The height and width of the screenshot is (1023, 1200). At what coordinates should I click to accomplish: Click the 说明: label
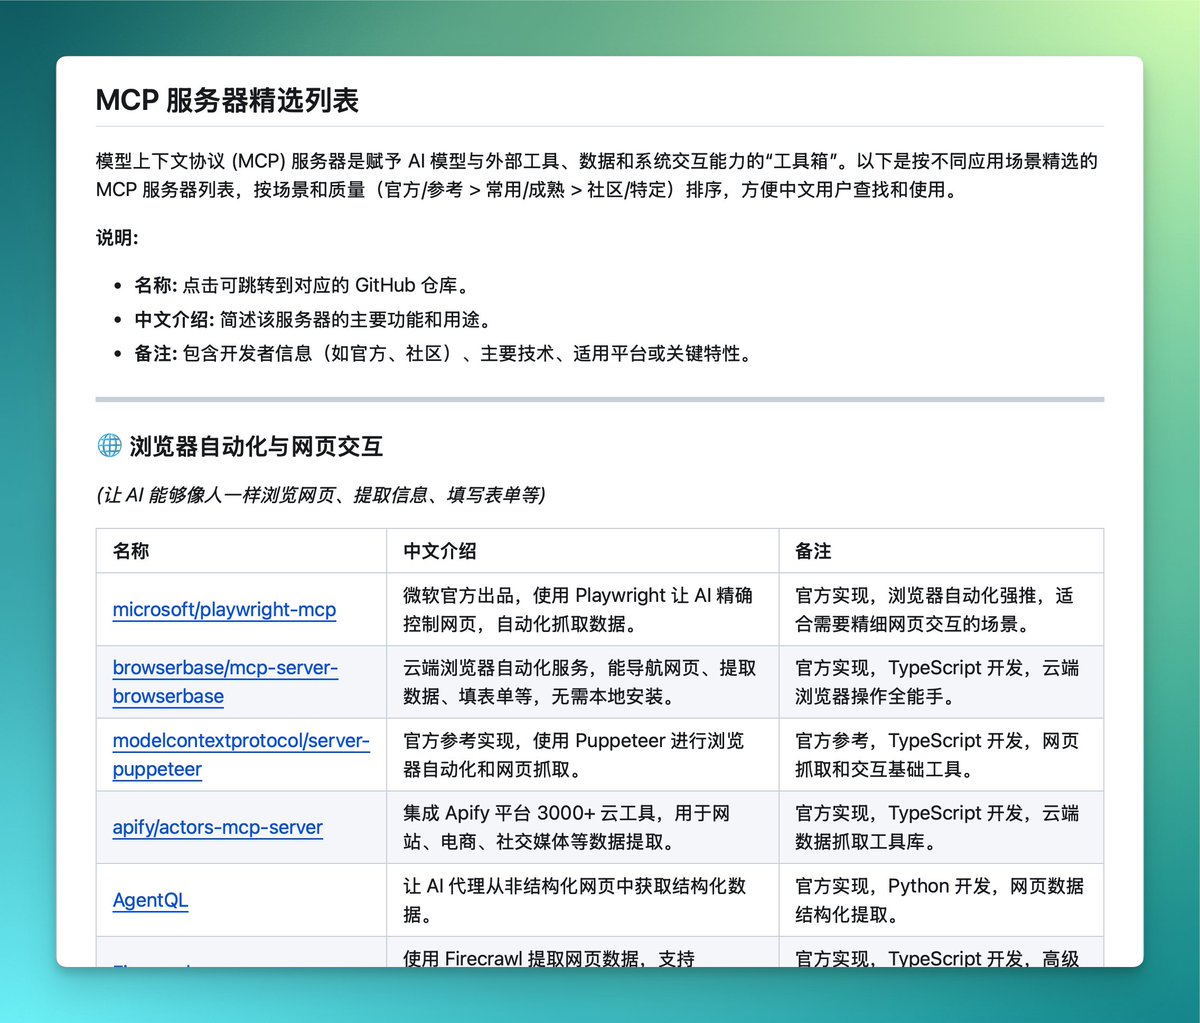click(117, 237)
